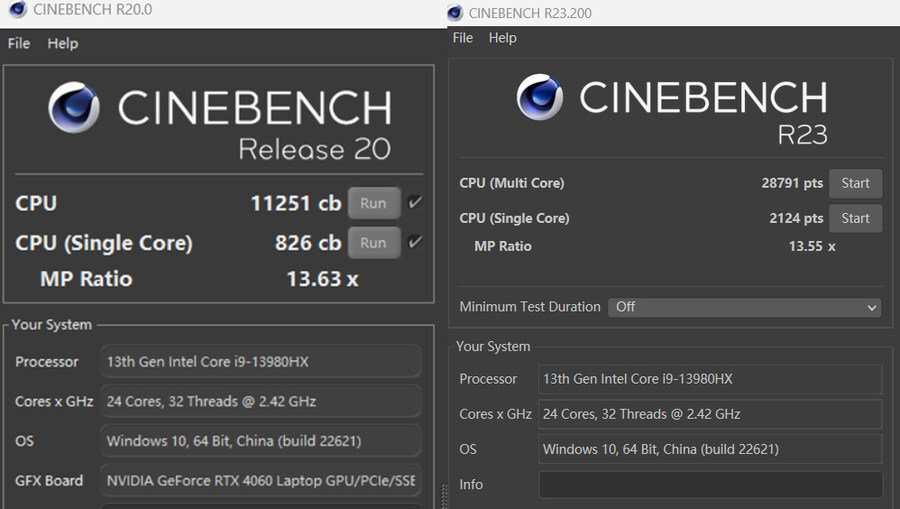Open the Help menu in Cinebench R23
This screenshot has width=900, height=509.
502,38
